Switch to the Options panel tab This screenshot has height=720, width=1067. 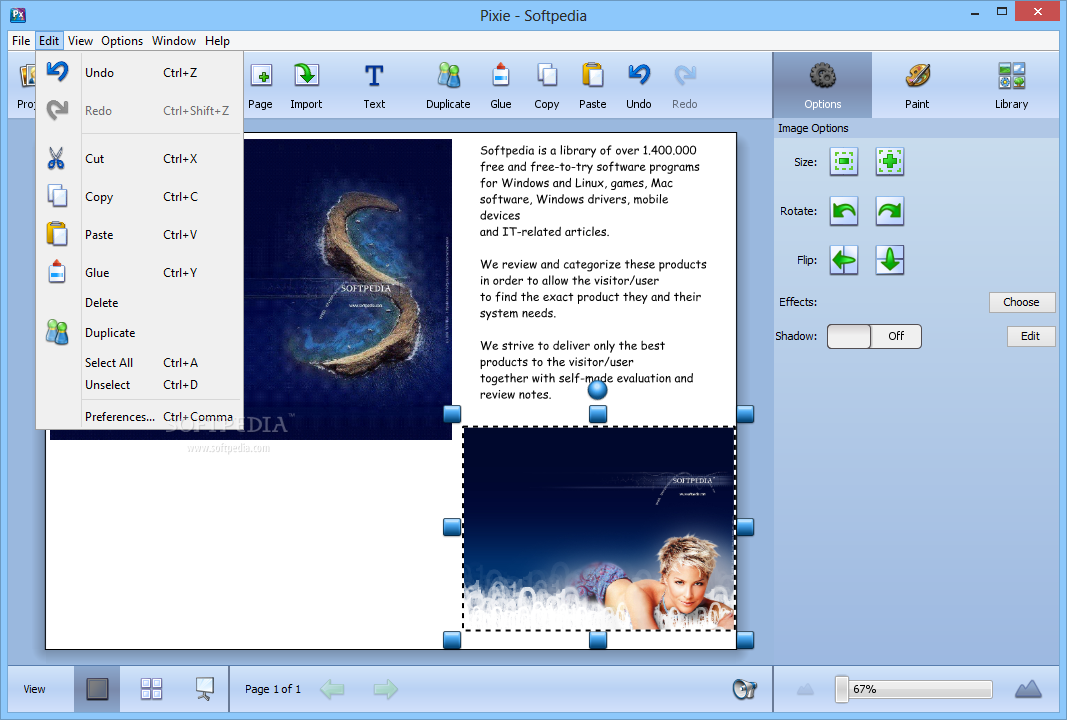(822, 85)
